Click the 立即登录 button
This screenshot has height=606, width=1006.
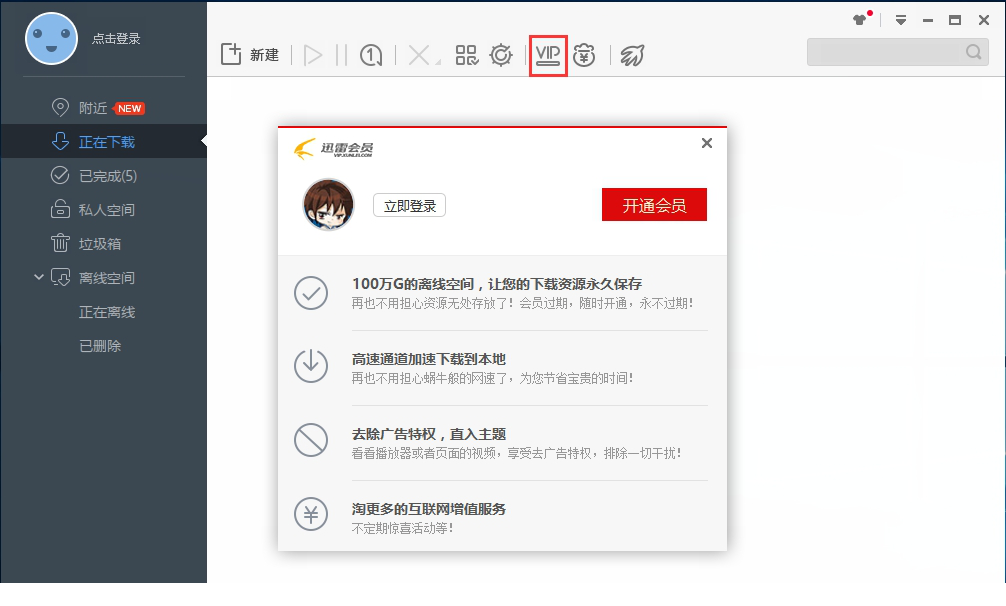pos(409,206)
